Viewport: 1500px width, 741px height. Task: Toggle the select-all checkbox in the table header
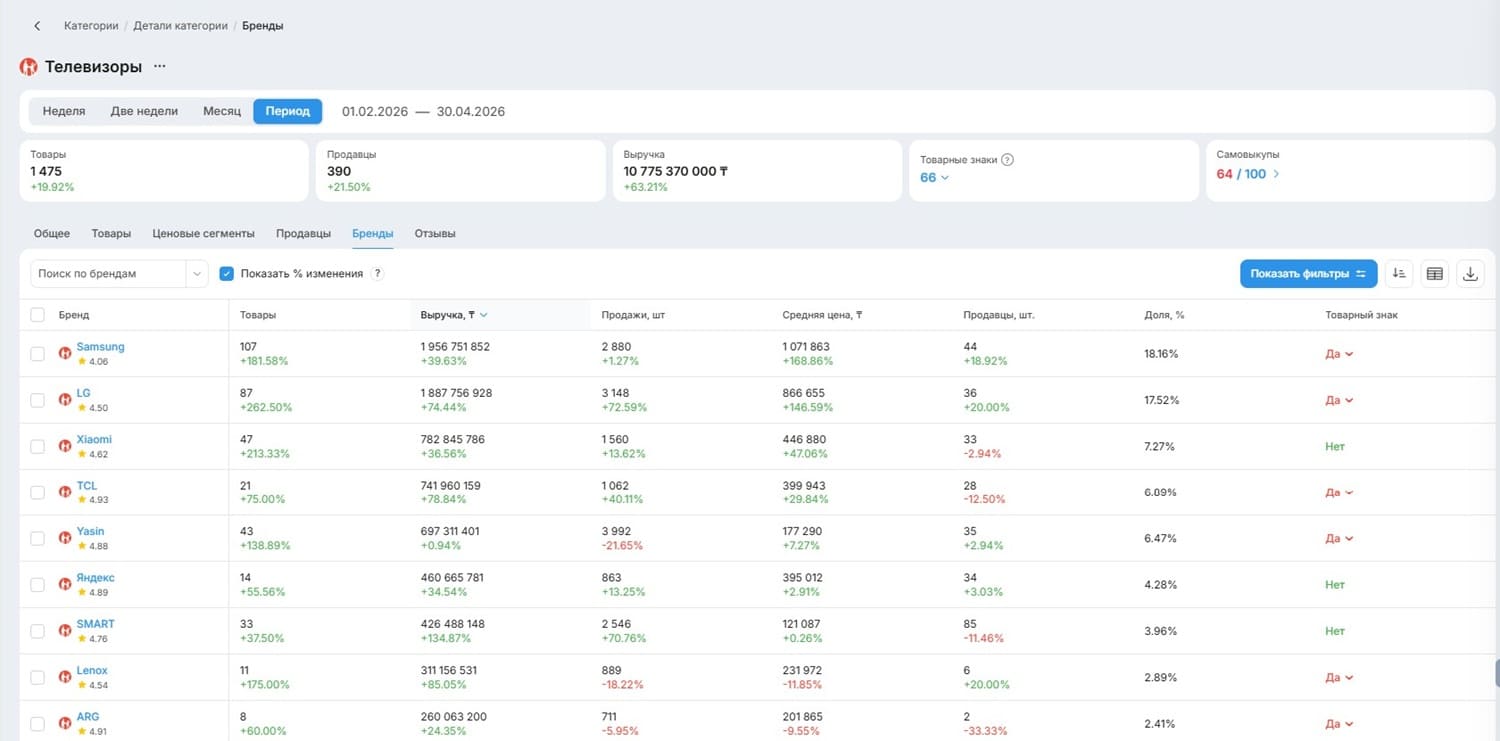coord(38,315)
